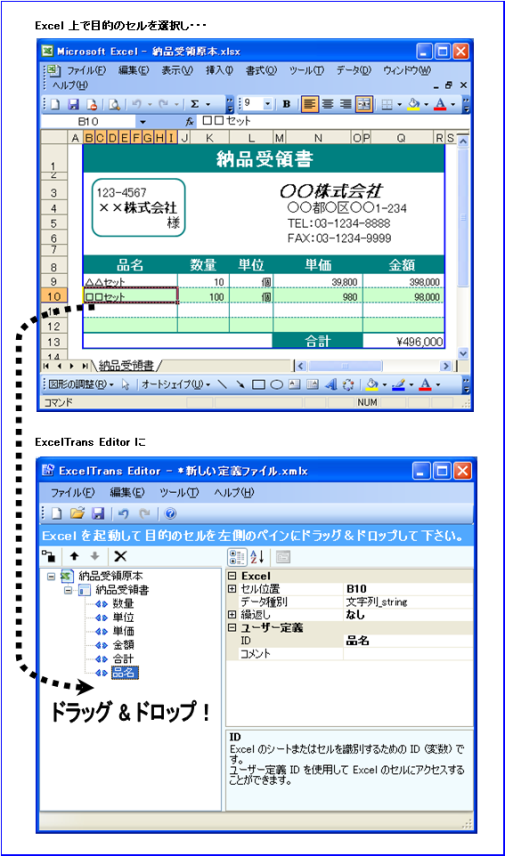505x856 pixels.
Task: Toggle the categorized property view button
Action: 237,557
